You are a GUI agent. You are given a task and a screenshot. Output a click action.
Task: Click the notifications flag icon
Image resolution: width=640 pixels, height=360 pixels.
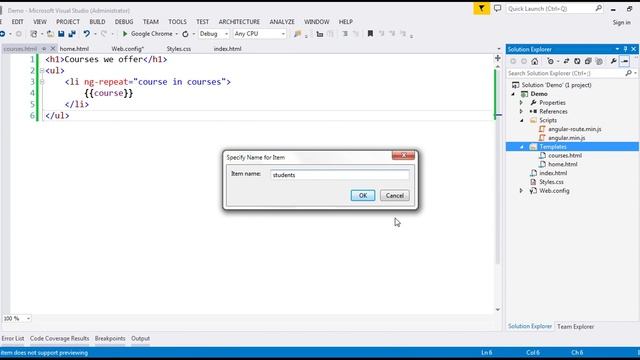pyautogui.click(x=481, y=8)
